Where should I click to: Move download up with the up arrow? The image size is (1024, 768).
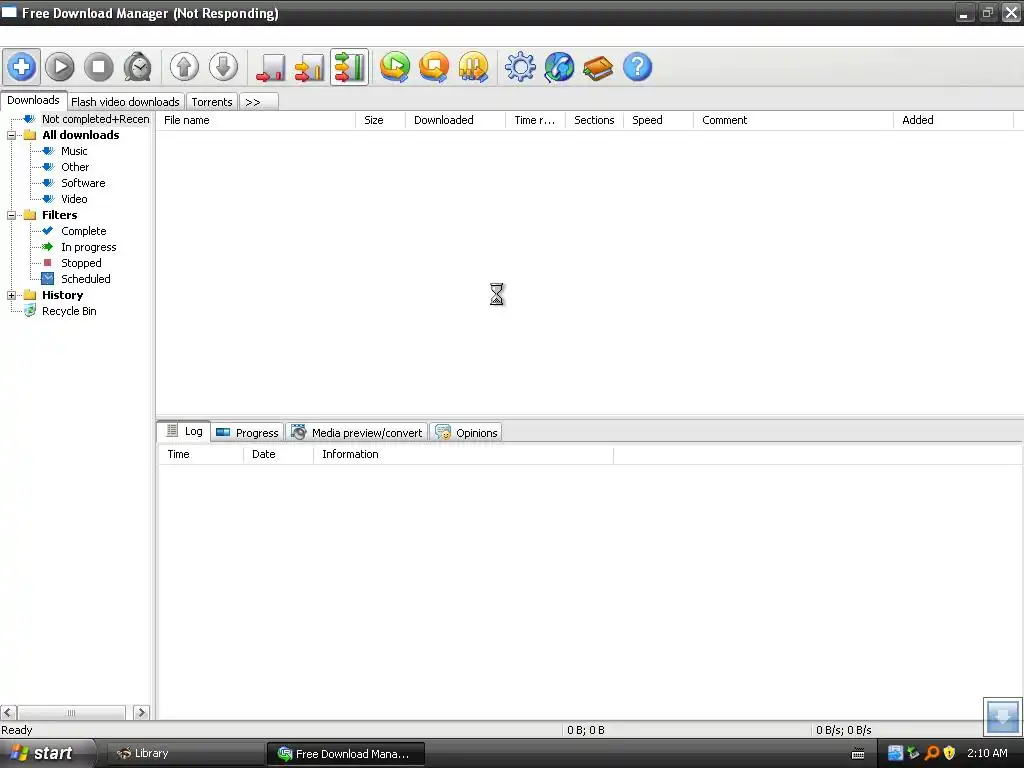(x=184, y=67)
